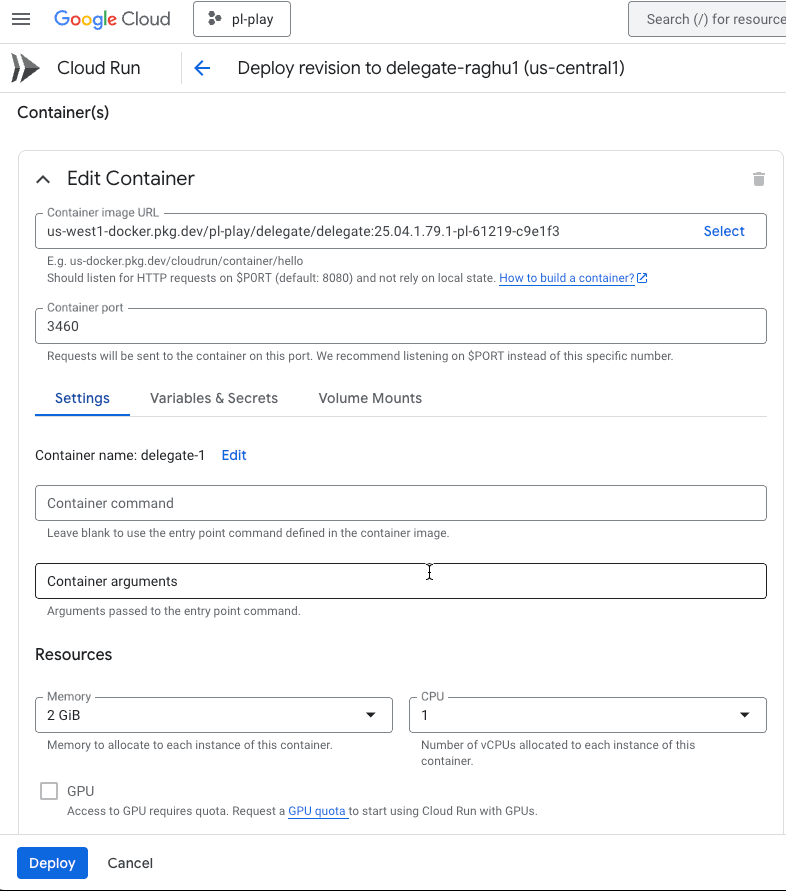This screenshot has width=786, height=891.
Task: Click the Google Cloud logo
Action: coord(112,19)
